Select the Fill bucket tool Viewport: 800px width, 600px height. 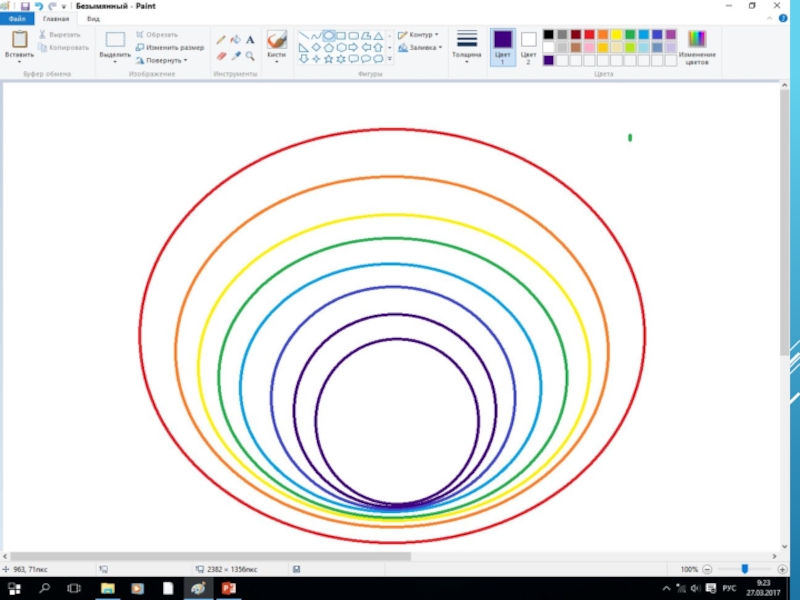pos(235,40)
